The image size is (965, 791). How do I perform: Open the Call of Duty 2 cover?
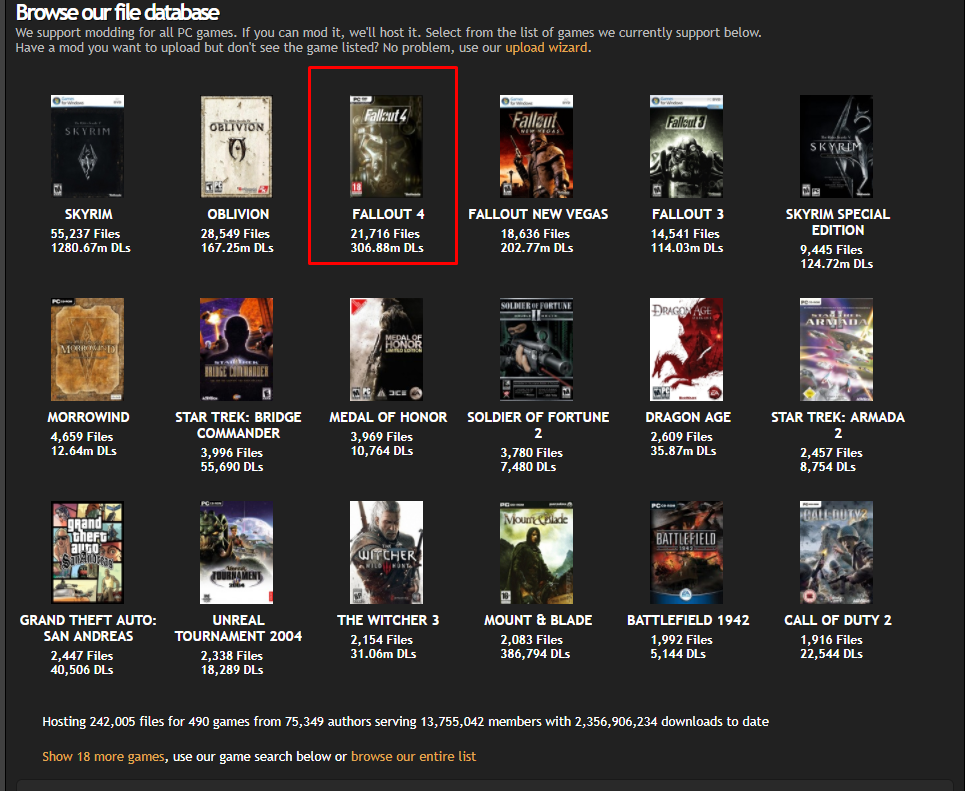(836, 552)
